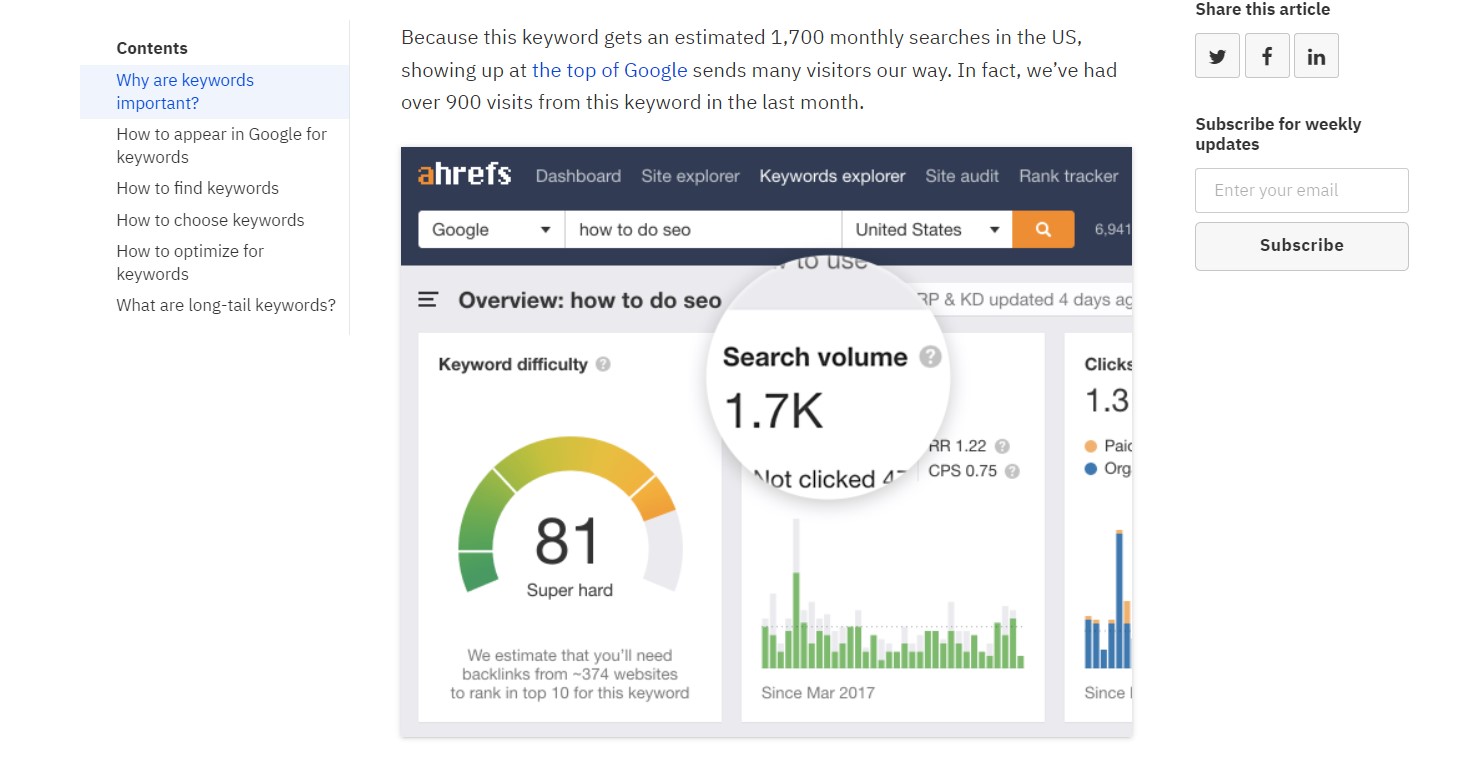
Task: Click 'Subscribe for weekly updates' heading
Action: 1278,134
